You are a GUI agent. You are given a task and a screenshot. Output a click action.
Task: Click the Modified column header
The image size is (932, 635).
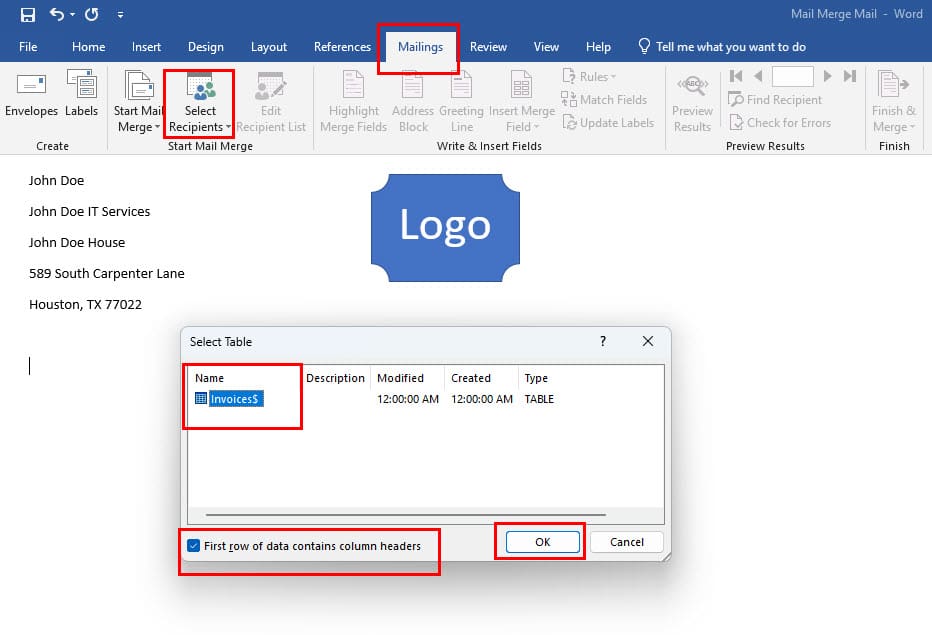pyautogui.click(x=400, y=378)
